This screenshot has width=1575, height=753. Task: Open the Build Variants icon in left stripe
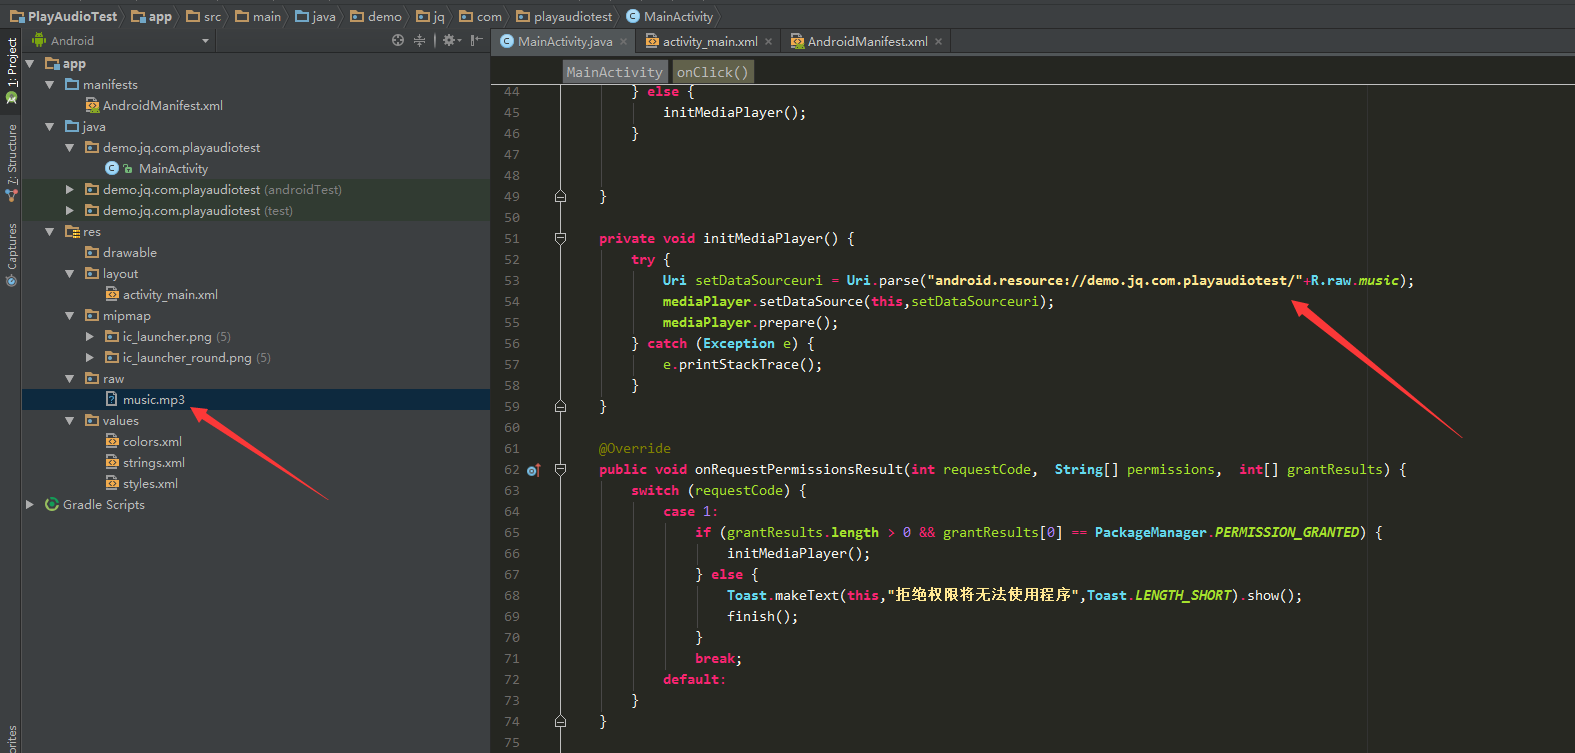12,98
